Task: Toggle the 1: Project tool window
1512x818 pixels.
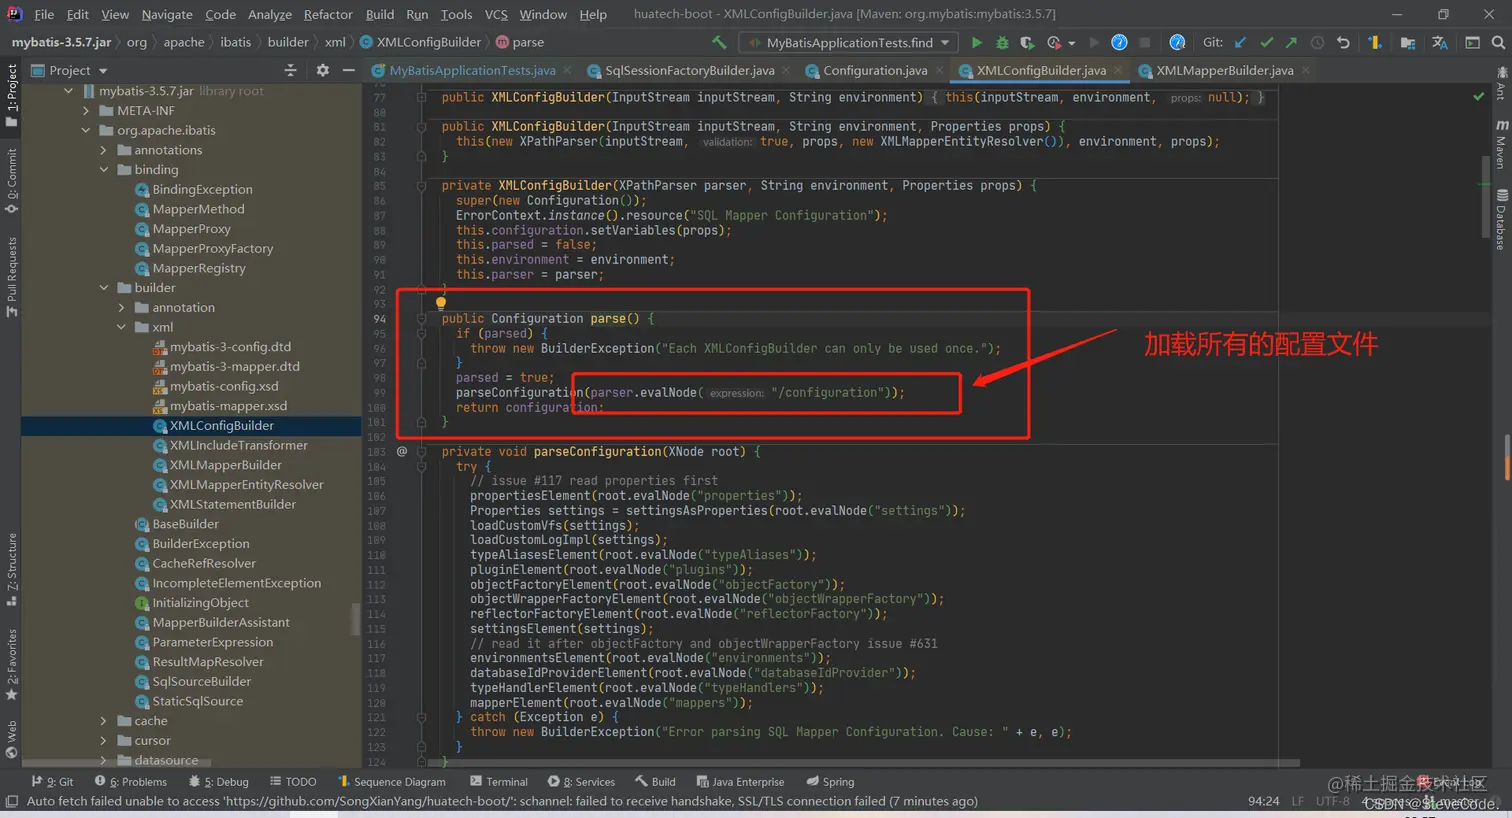Action: click(11, 95)
